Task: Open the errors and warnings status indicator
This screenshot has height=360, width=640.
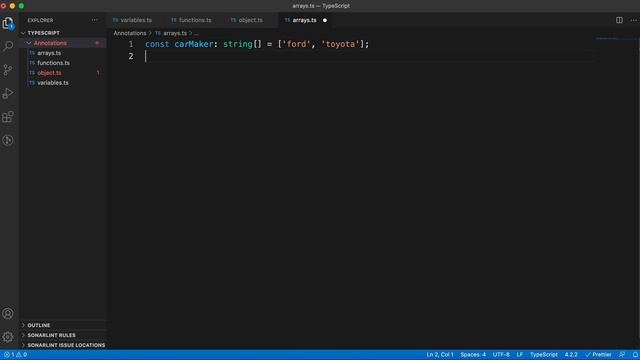Action: point(15,355)
